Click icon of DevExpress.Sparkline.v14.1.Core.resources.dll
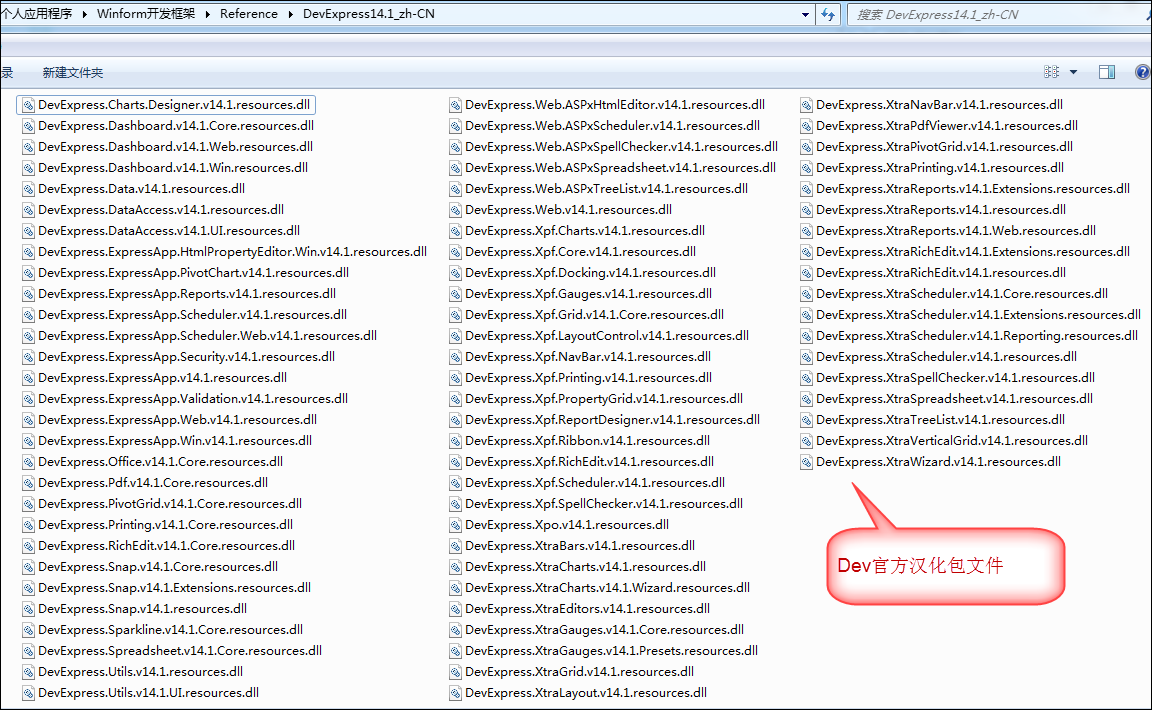The width and height of the screenshot is (1152, 710). tap(29, 630)
